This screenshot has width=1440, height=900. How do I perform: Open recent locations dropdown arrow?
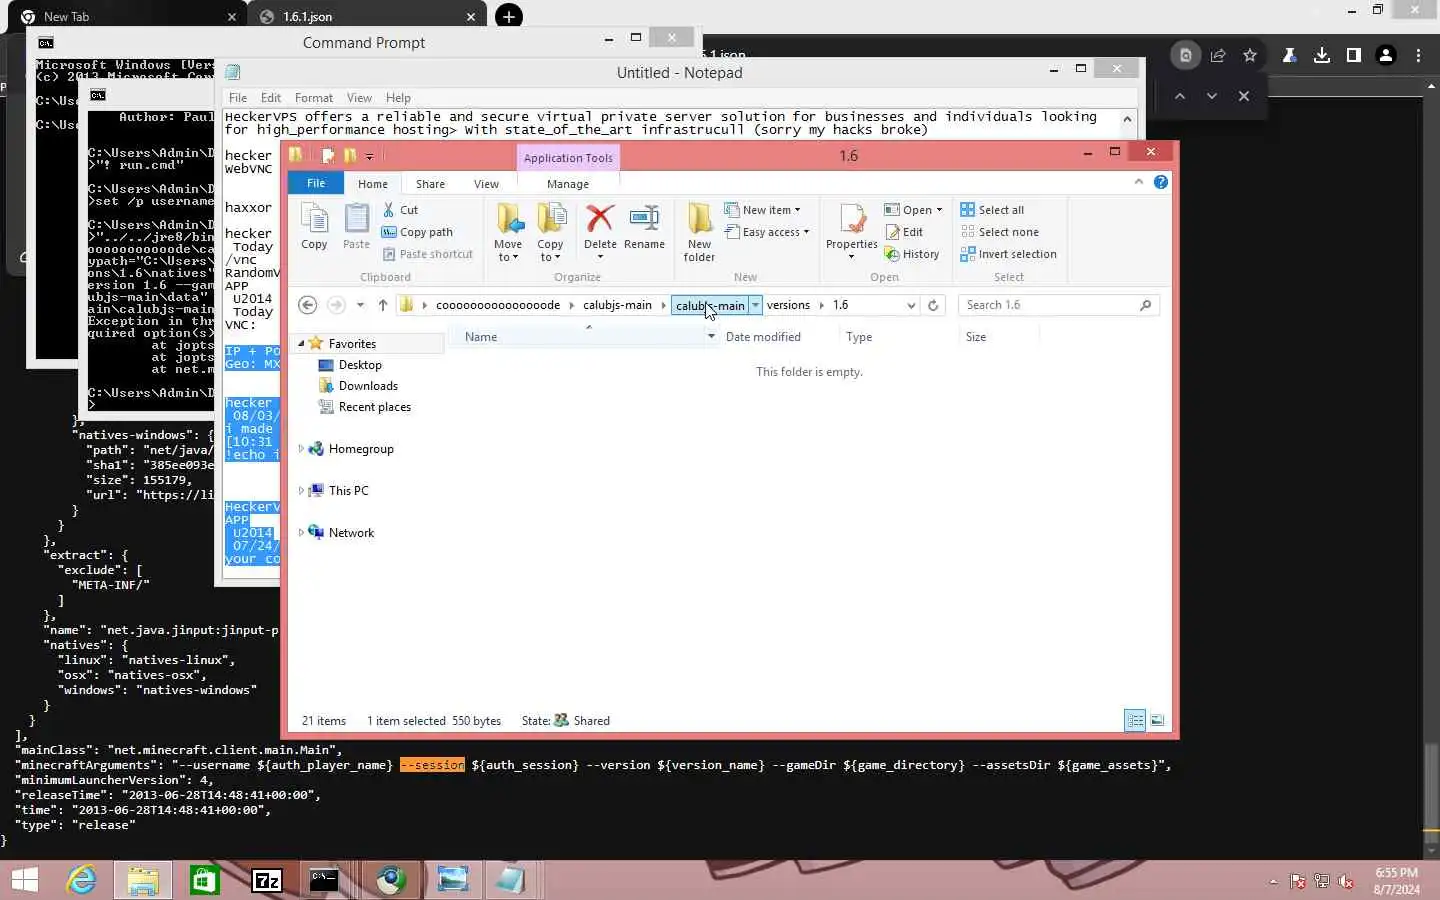[360, 305]
